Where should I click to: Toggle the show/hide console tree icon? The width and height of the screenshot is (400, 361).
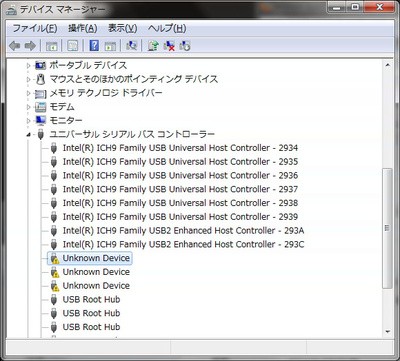point(52,46)
